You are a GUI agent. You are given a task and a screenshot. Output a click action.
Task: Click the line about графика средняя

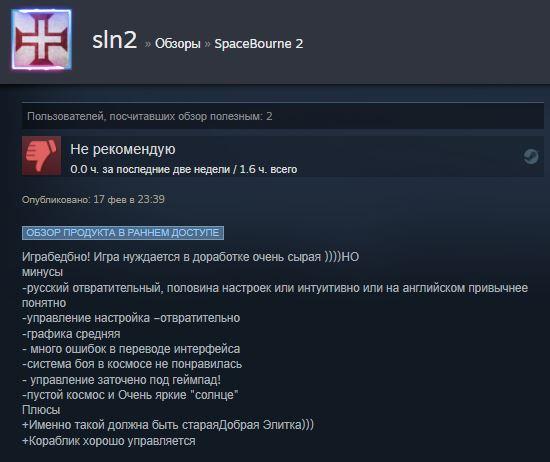(71, 334)
